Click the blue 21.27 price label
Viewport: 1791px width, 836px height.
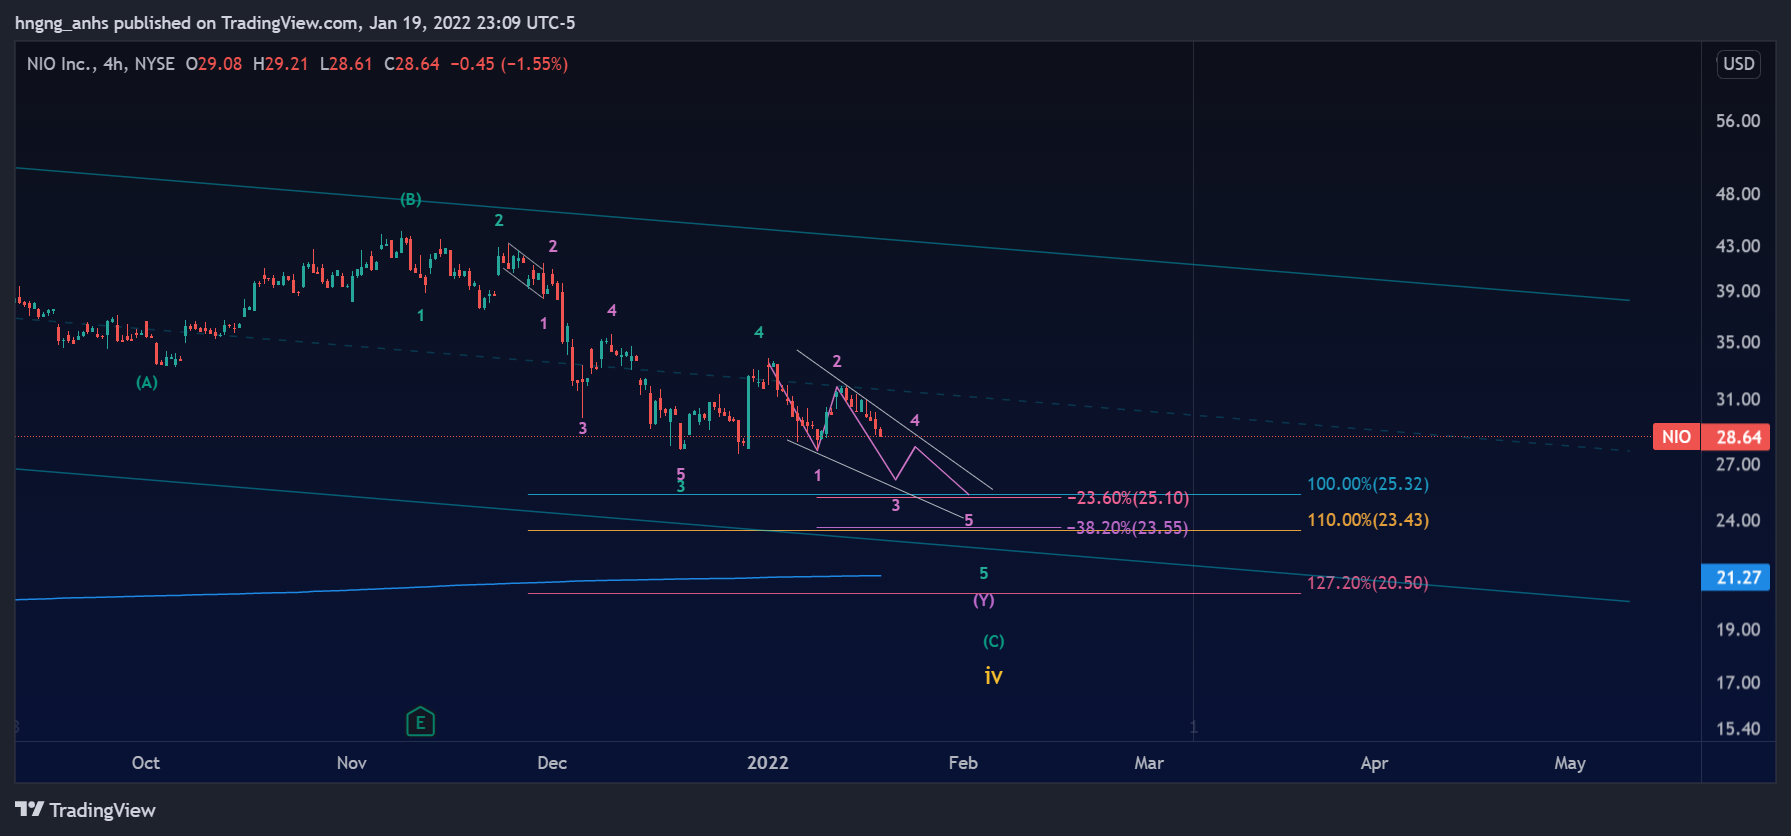1738,577
